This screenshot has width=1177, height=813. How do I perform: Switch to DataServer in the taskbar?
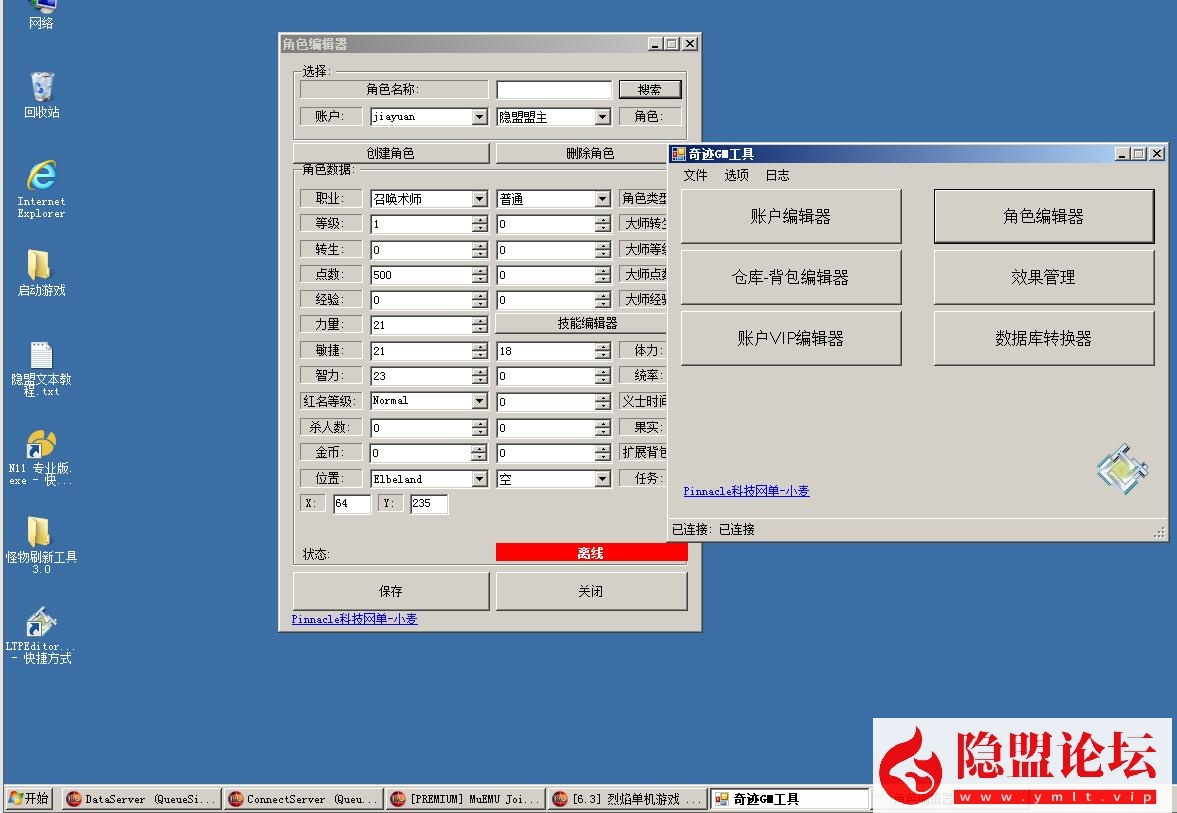(140, 799)
